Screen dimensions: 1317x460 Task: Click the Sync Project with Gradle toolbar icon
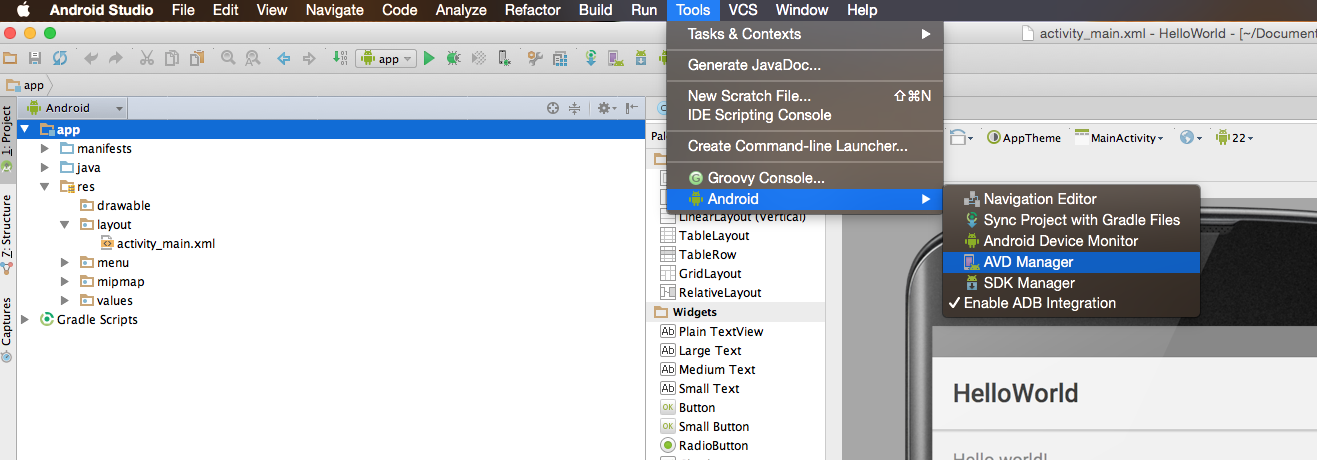point(591,59)
